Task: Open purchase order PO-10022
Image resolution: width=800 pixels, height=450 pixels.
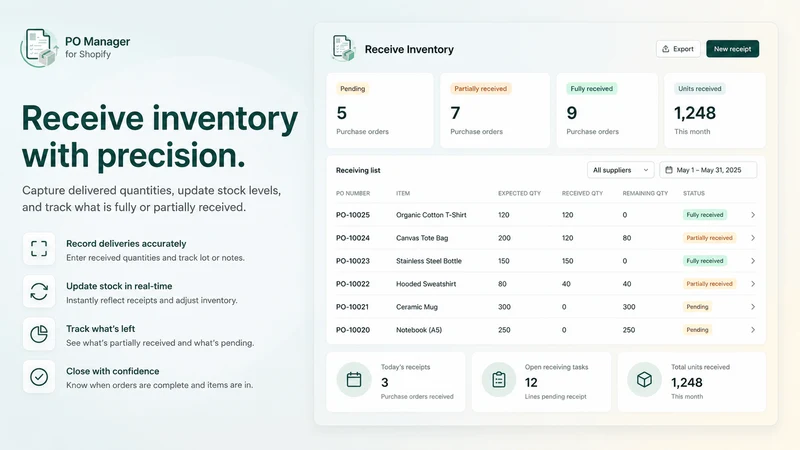Action: (353, 284)
